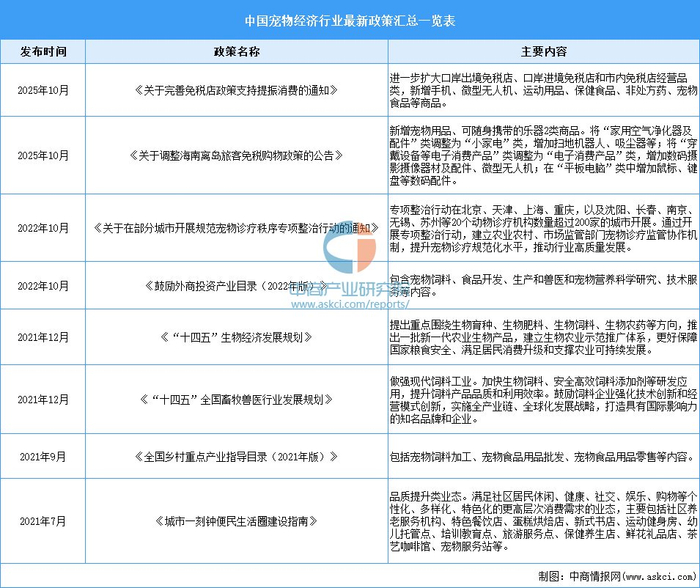
Task: Click the content starting 做强现代饲料工业
Action: coord(543,400)
